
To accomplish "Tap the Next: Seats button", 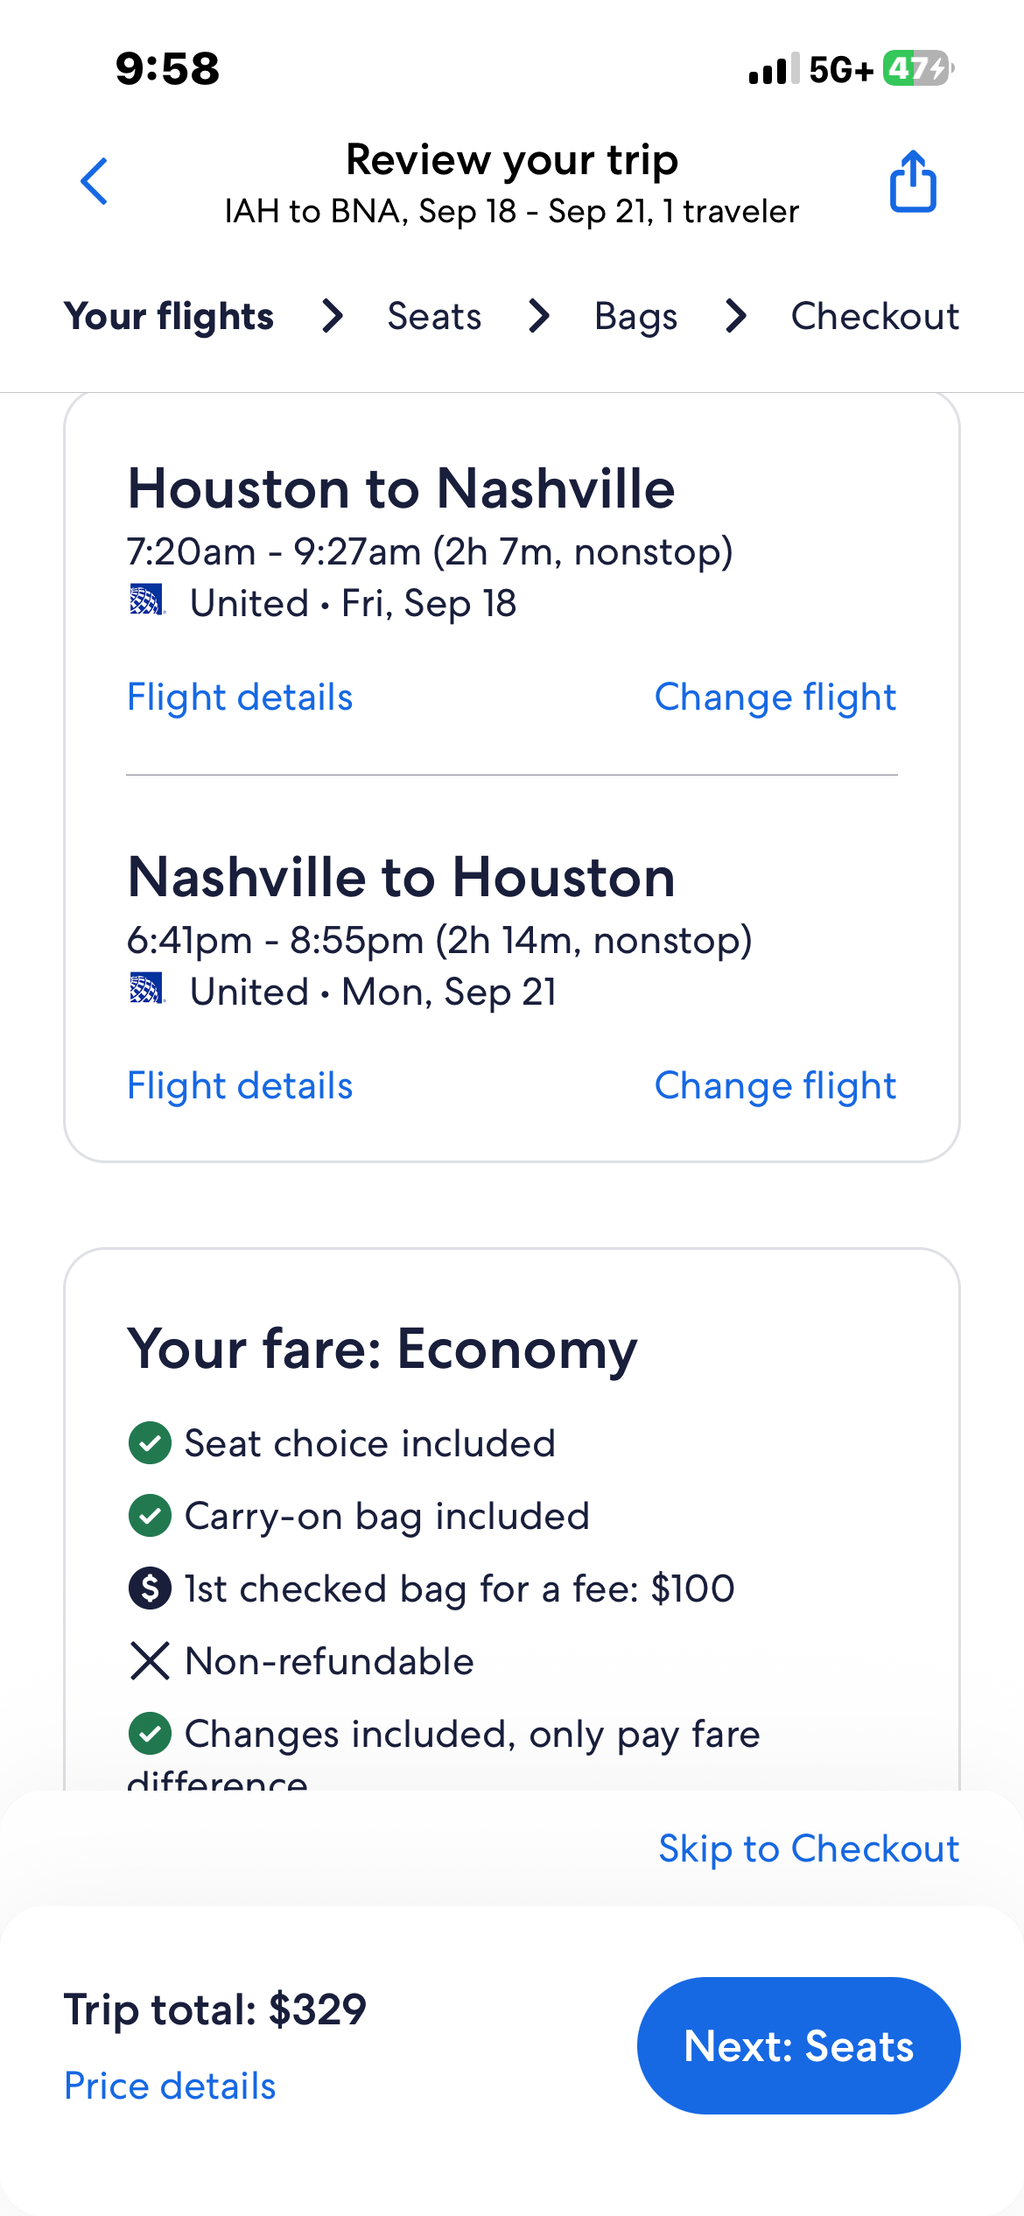I will 798,2045.
